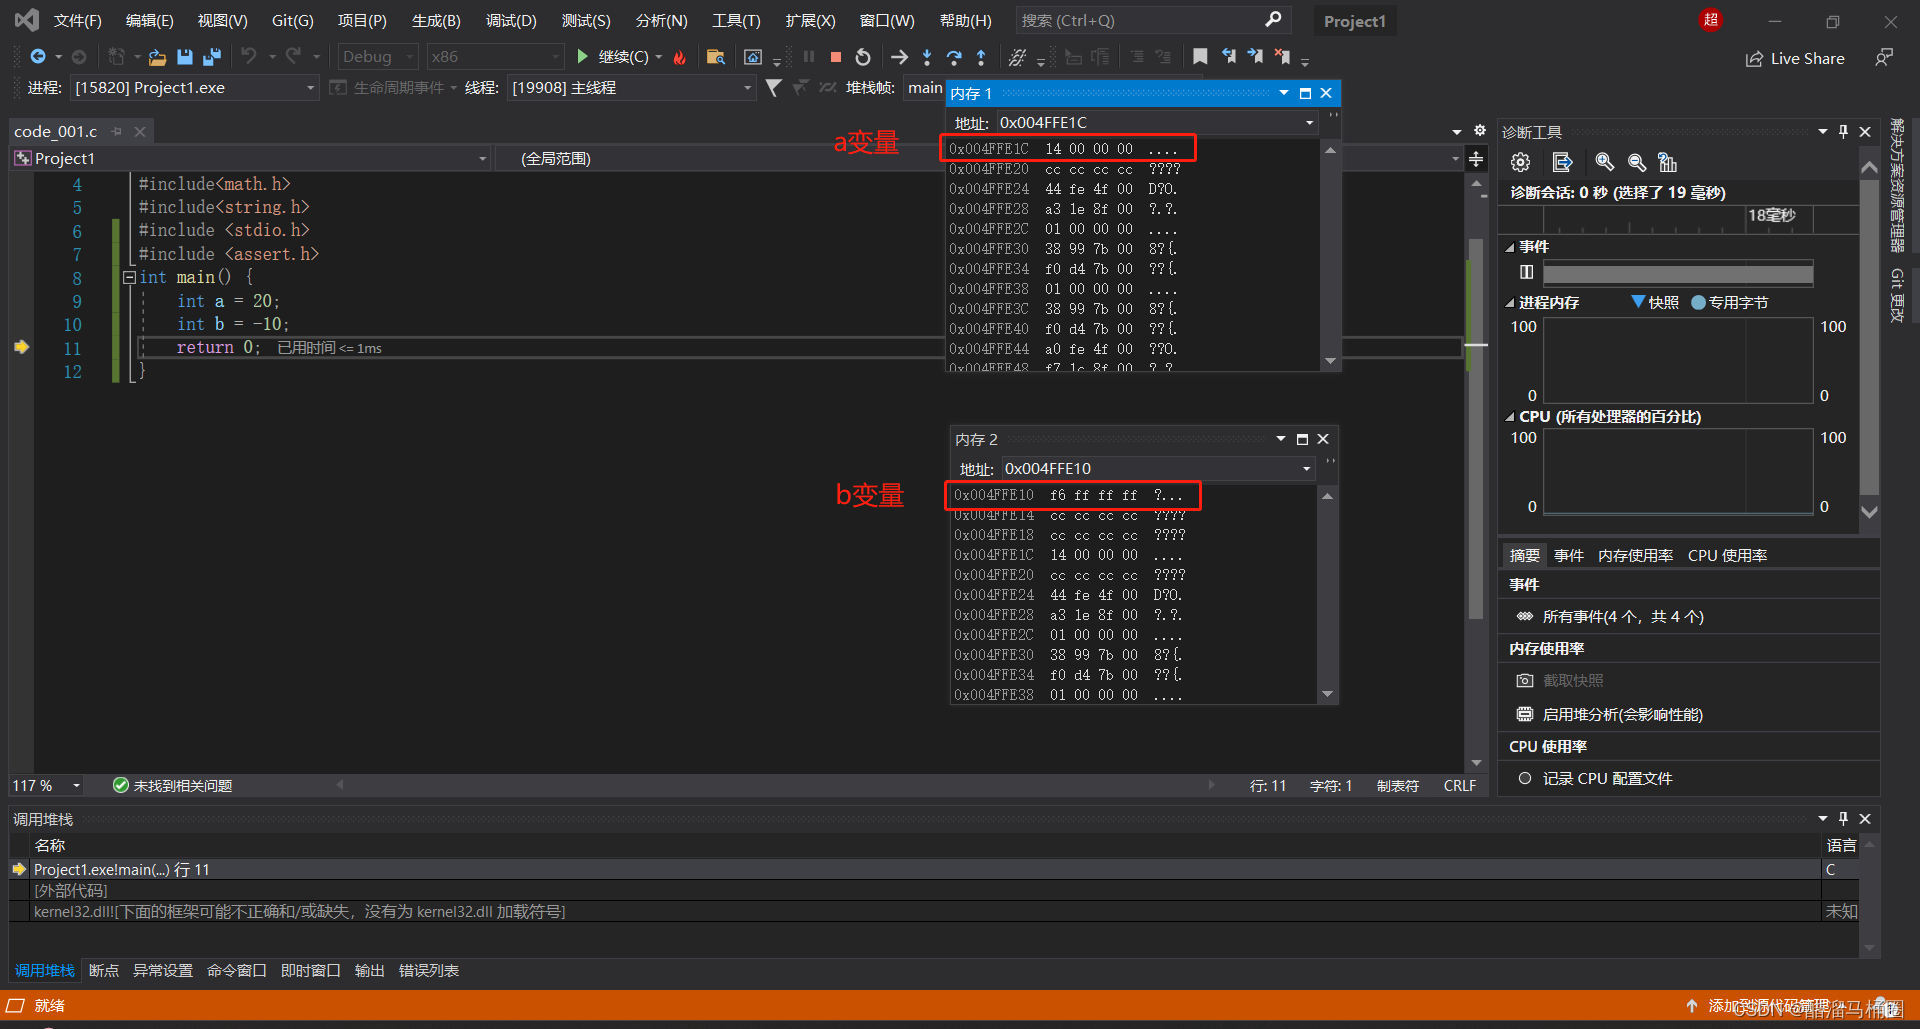Screen dimensions: 1920x1029
Task: Toggle 专用字节 legend in process memory
Action: coord(1729,302)
